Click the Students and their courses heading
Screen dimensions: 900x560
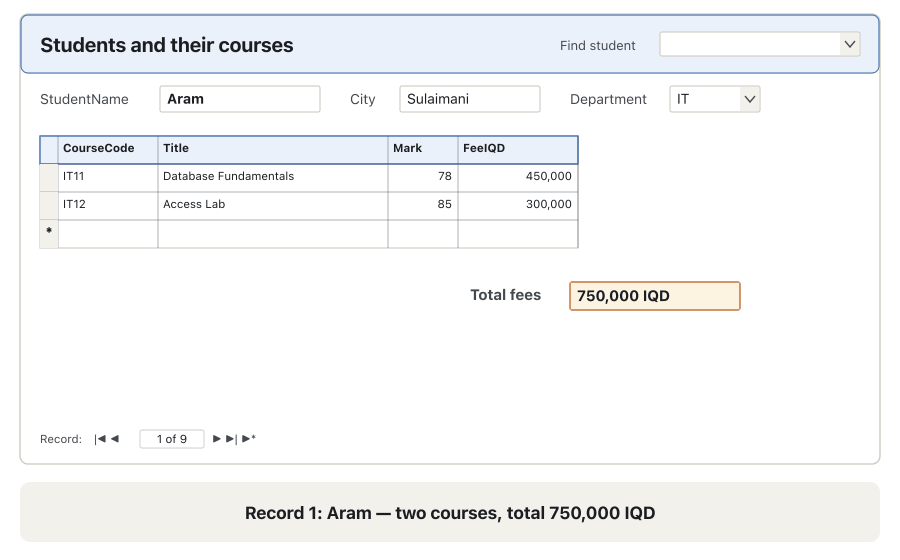(x=166, y=45)
